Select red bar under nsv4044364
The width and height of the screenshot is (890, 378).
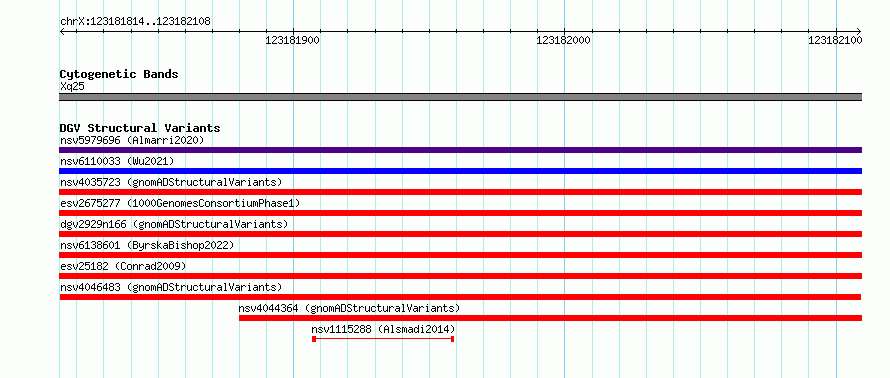(551, 318)
